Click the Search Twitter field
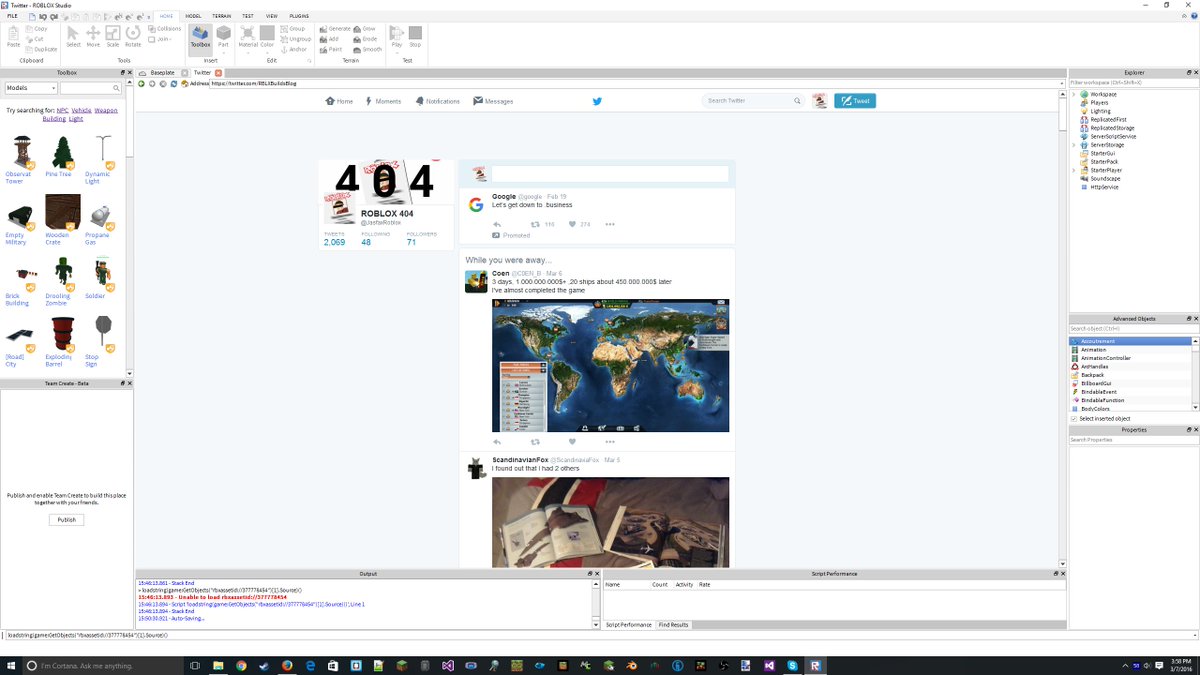The image size is (1200, 675). click(x=754, y=101)
